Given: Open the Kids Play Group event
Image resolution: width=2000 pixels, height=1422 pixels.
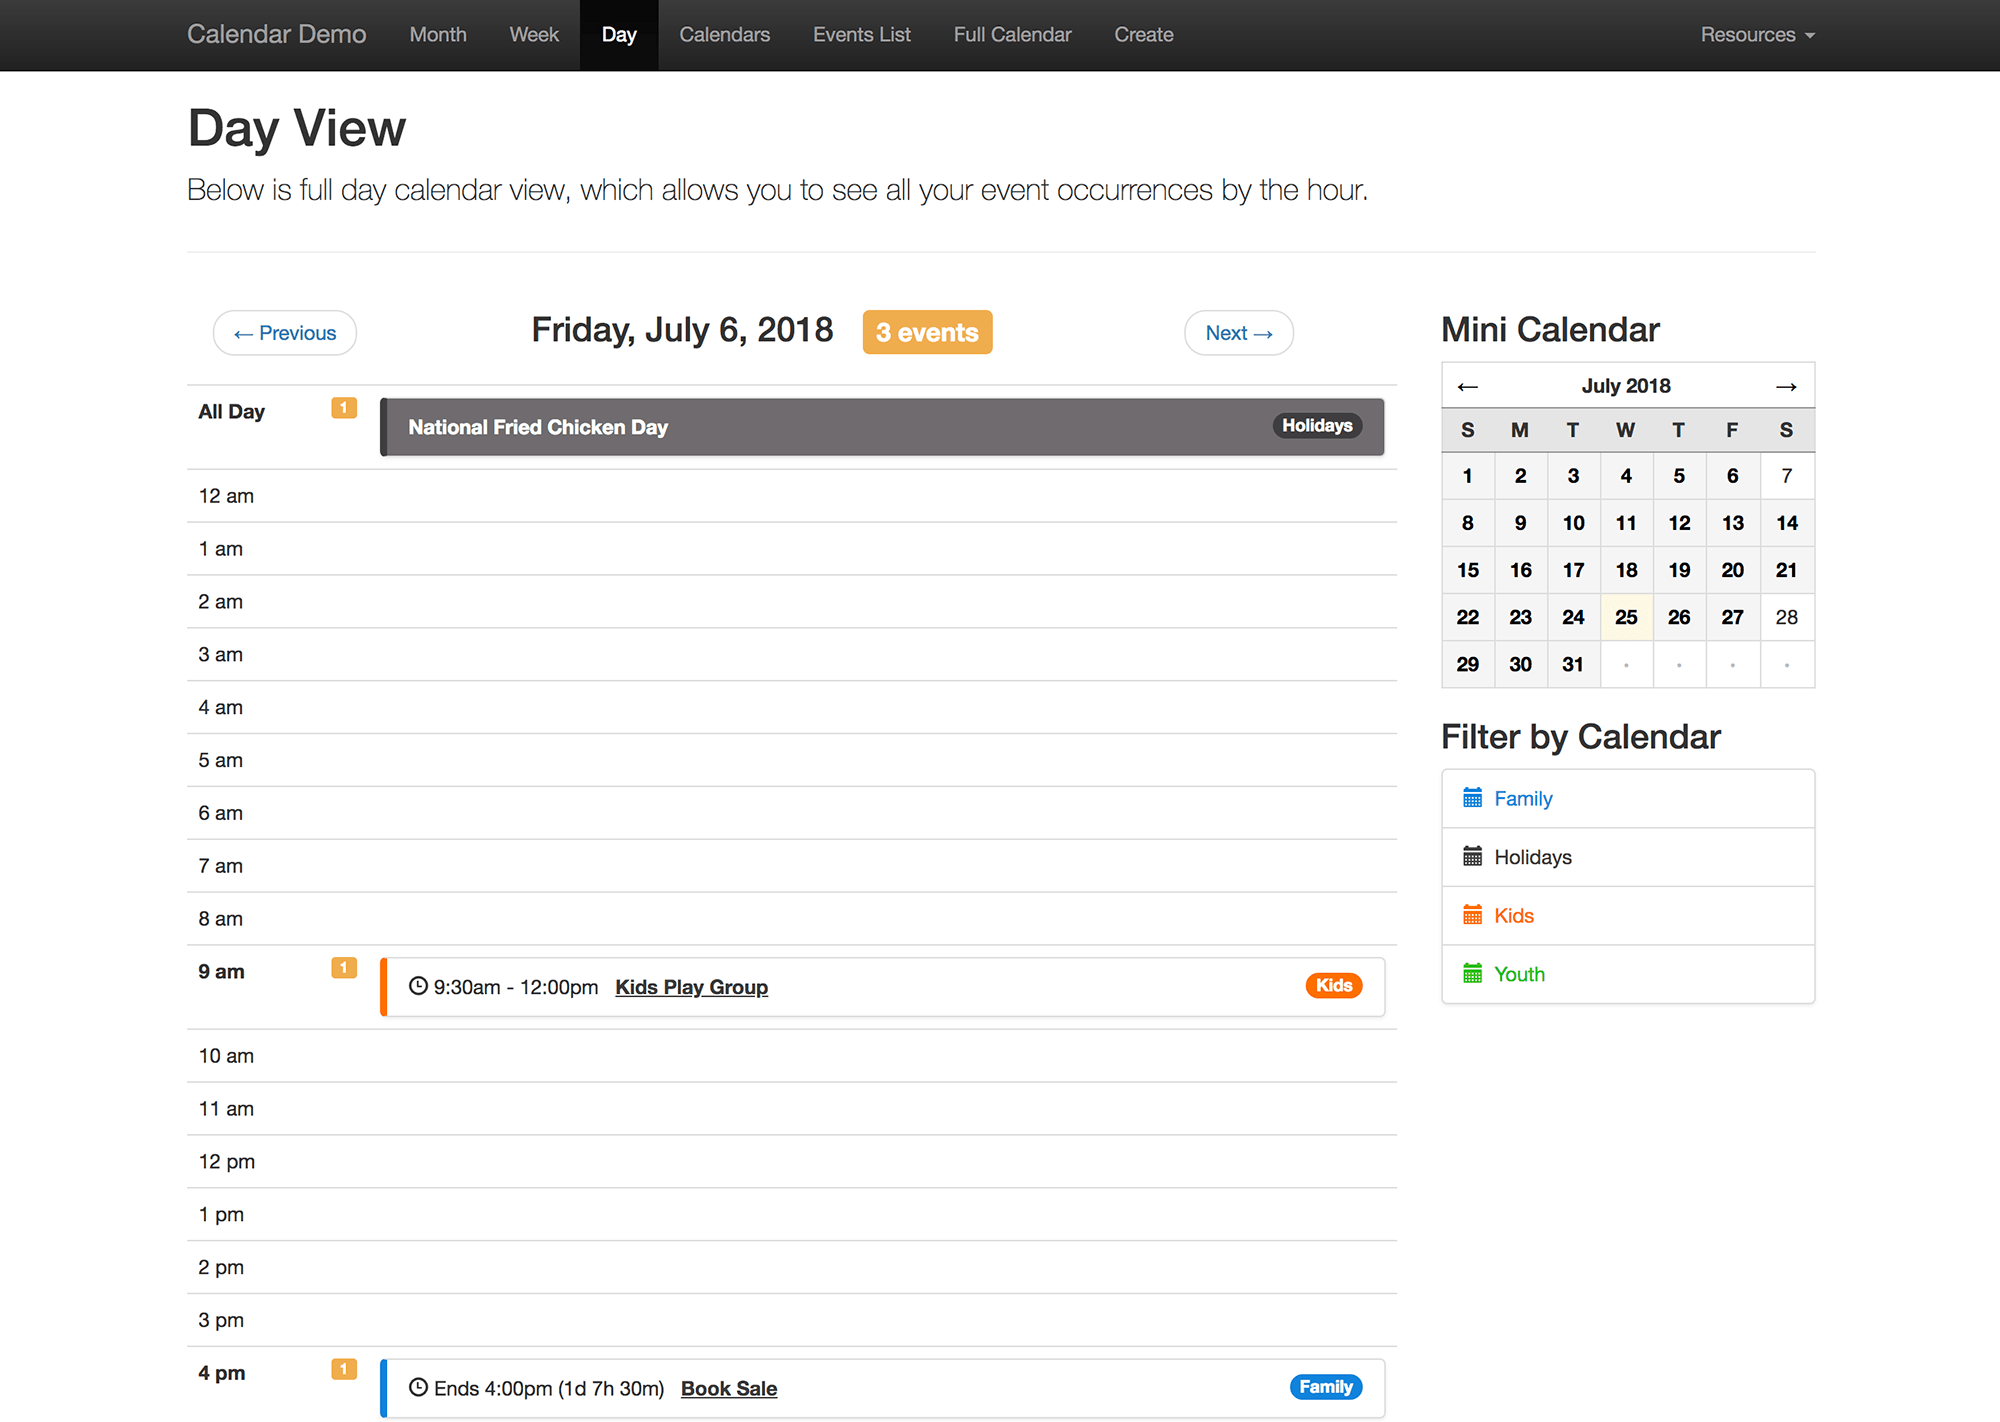Looking at the screenshot, I should point(691,986).
